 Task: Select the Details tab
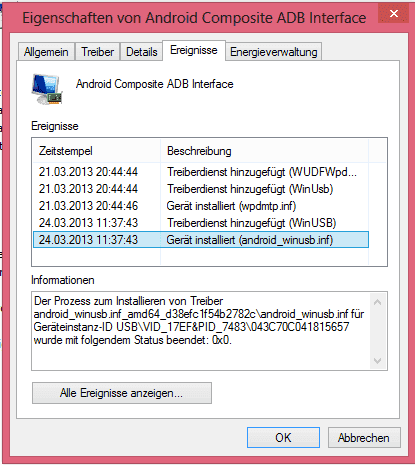pyautogui.click(x=141, y=52)
